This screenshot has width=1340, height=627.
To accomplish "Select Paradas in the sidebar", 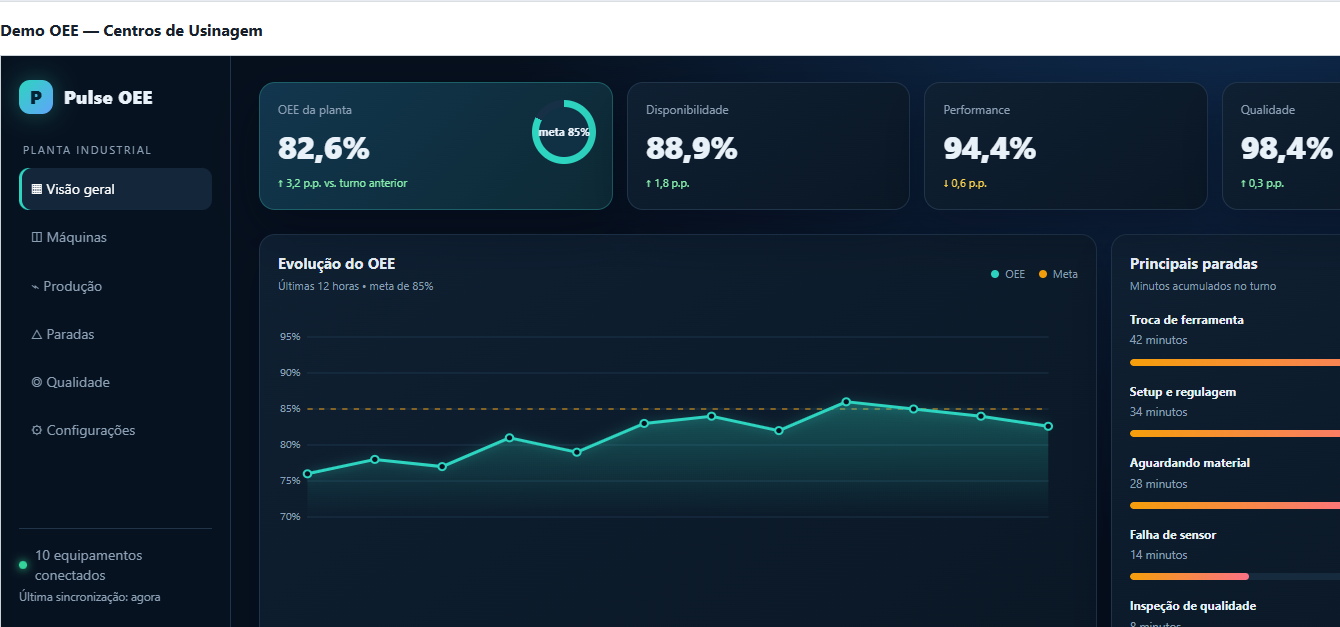I will tap(115, 334).
